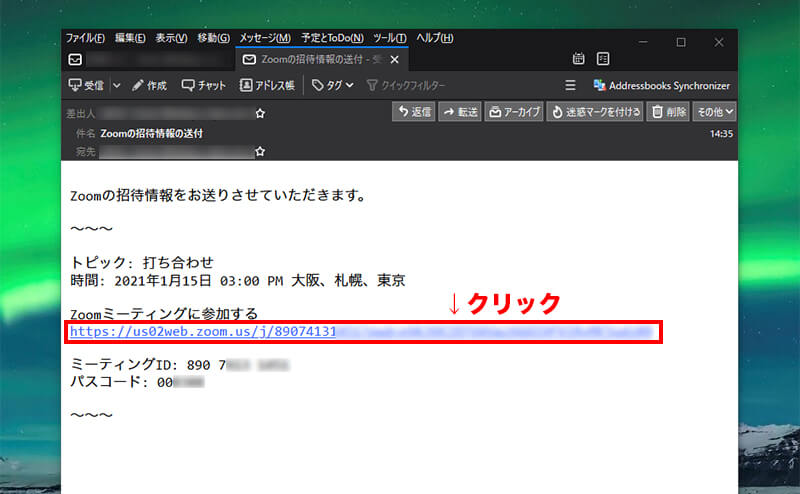Archive the message with アーカイブ
800x494 pixels.
click(514, 112)
